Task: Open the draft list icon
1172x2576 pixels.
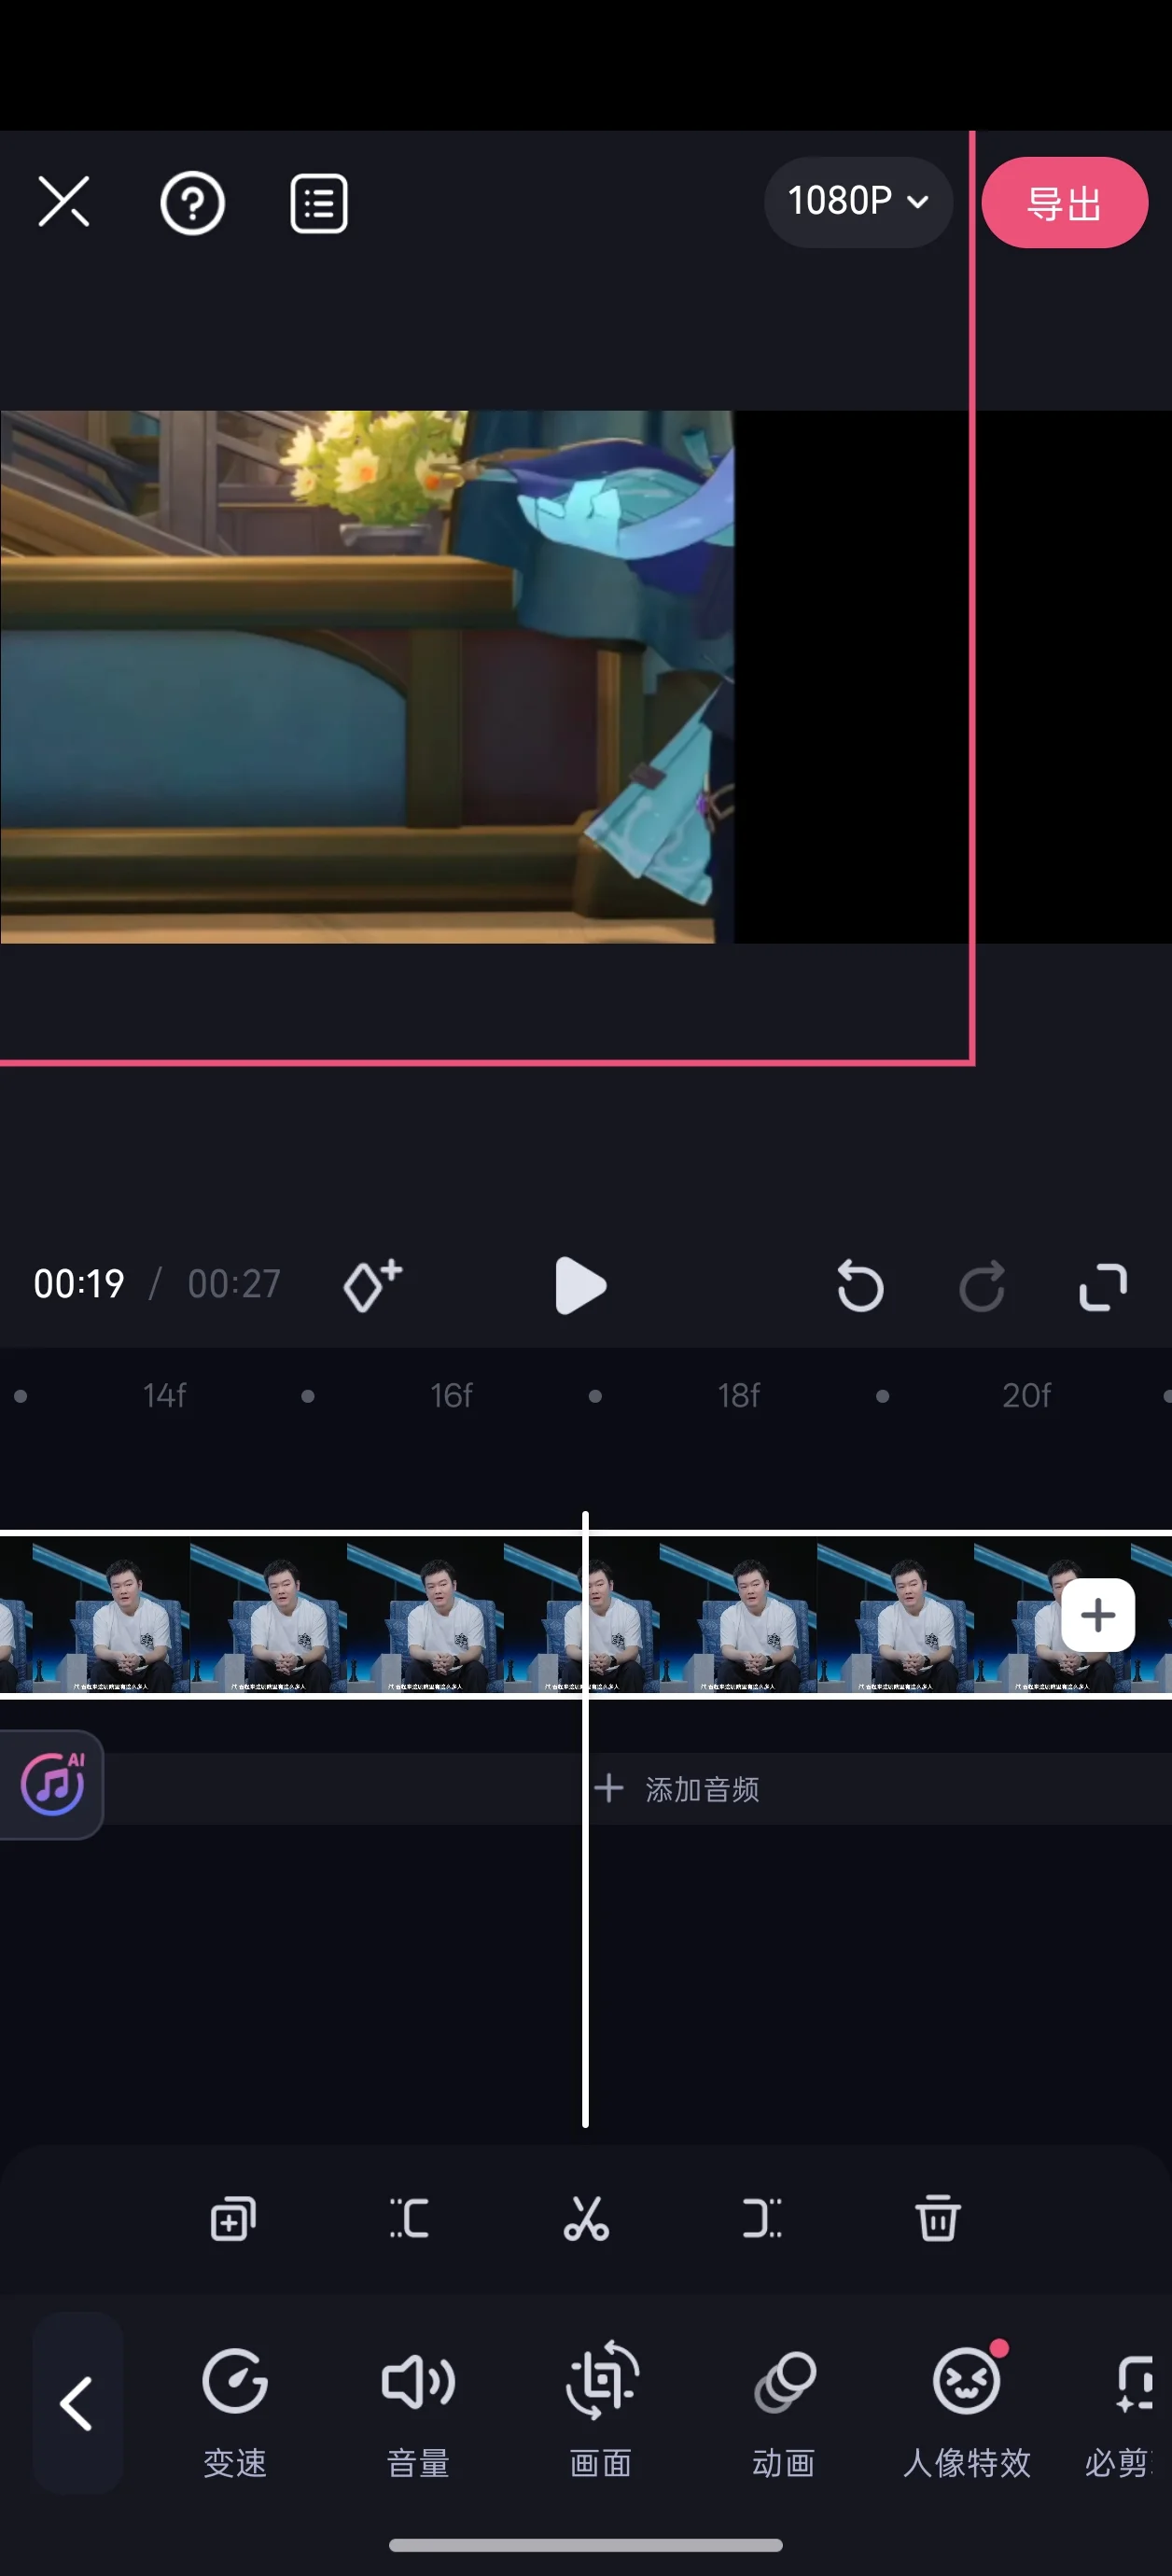Action: pyautogui.click(x=319, y=203)
